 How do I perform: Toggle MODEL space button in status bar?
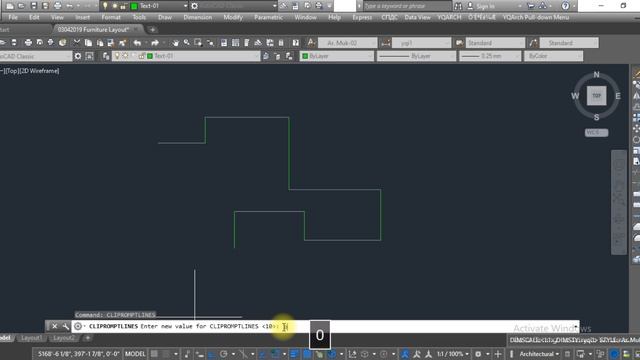click(135, 354)
